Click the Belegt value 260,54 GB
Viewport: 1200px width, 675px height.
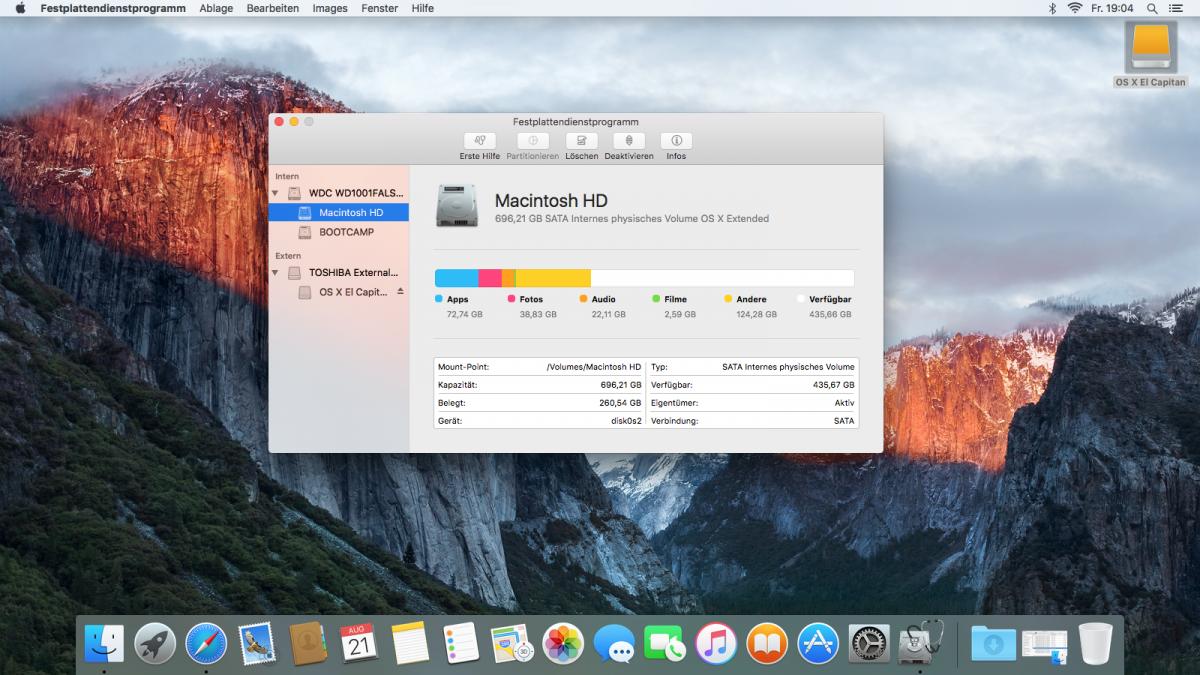point(621,402)
